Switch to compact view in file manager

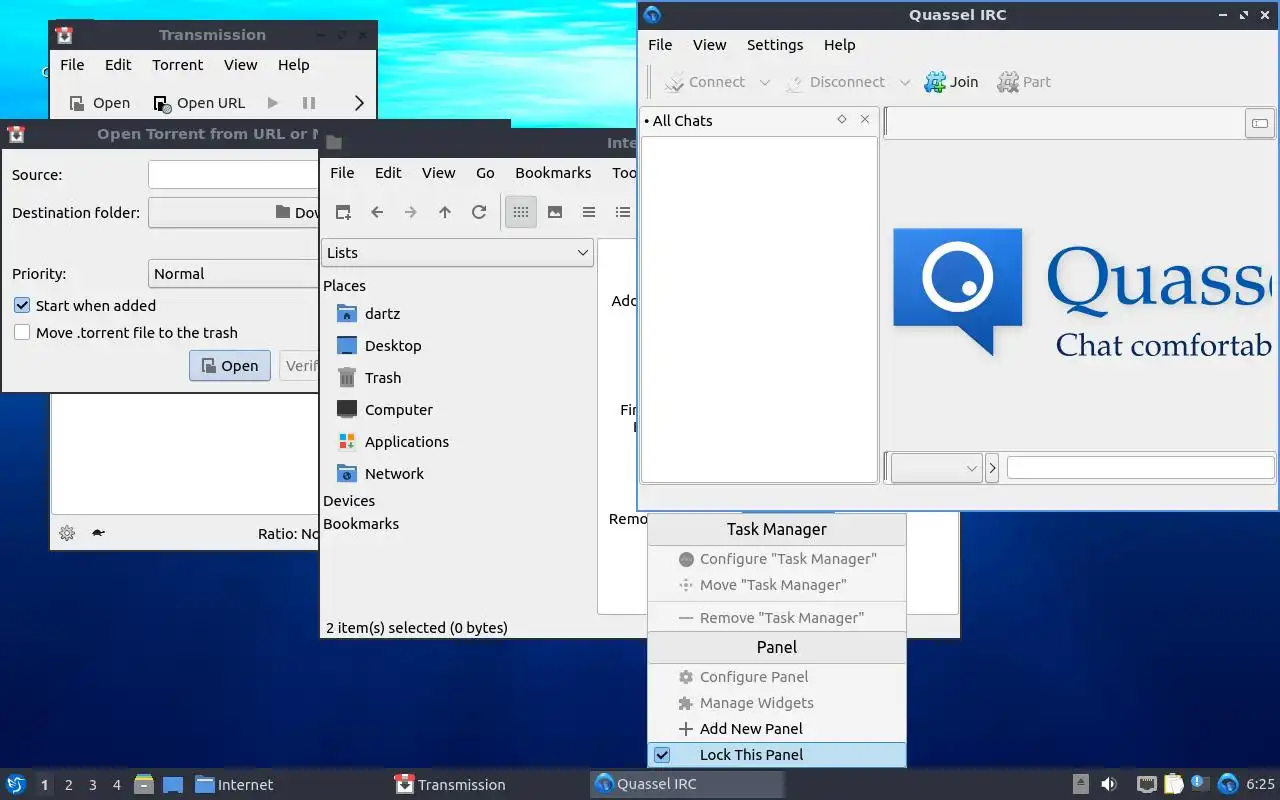click(589, 212)
